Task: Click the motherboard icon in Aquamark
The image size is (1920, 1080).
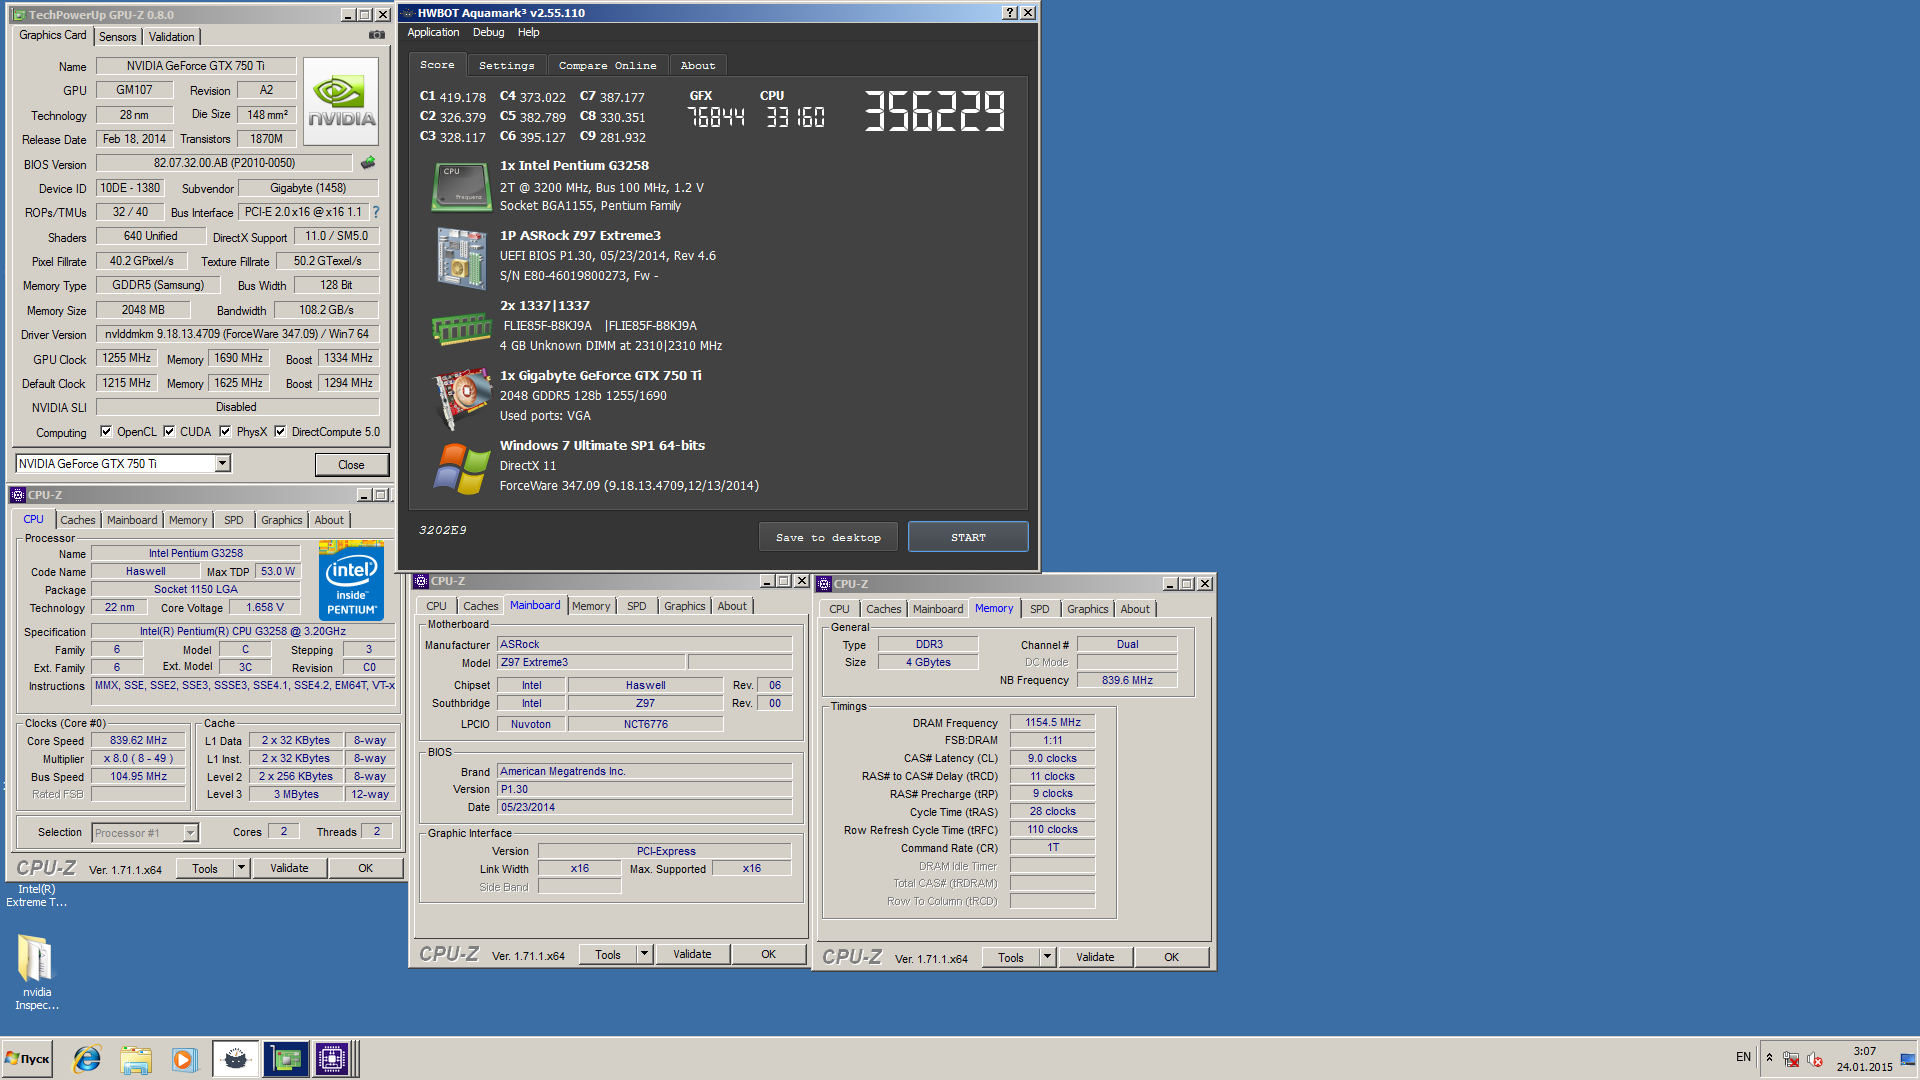Action: point(460,257)
